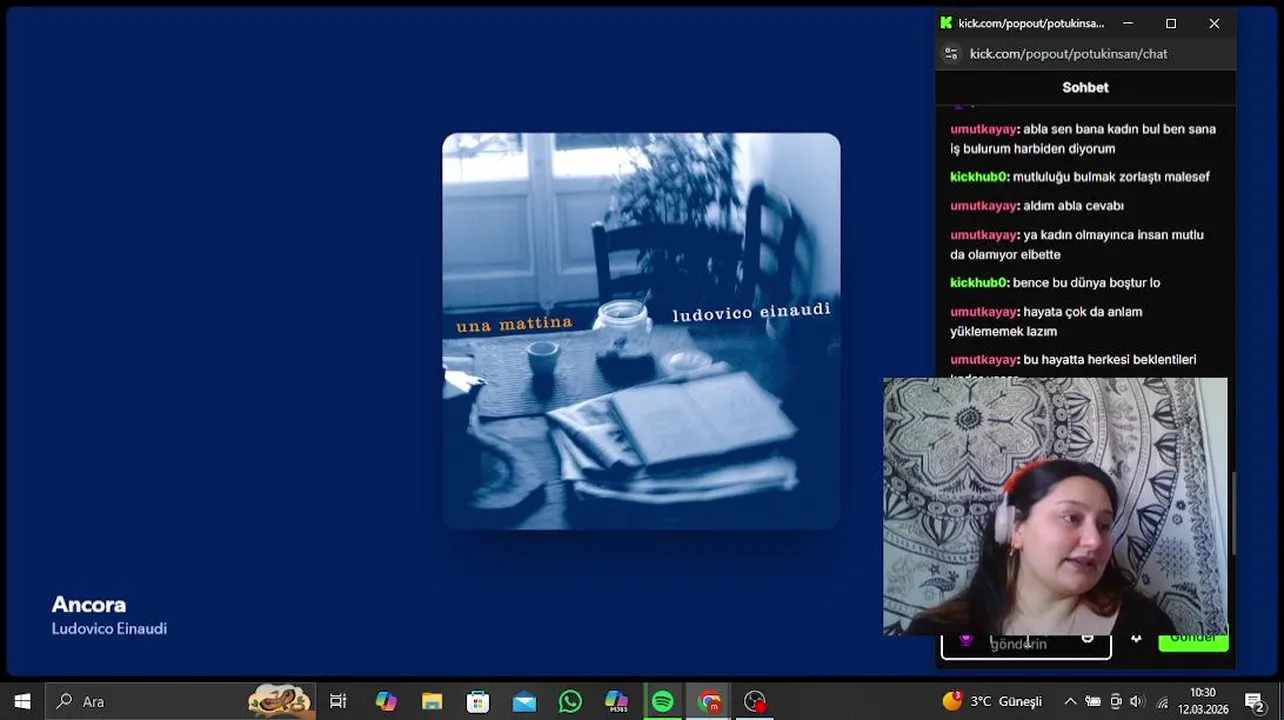Screen dimensions: 1284x720
Task: Click the taskbar search box labeled Ara
Action: pos(180,701)
